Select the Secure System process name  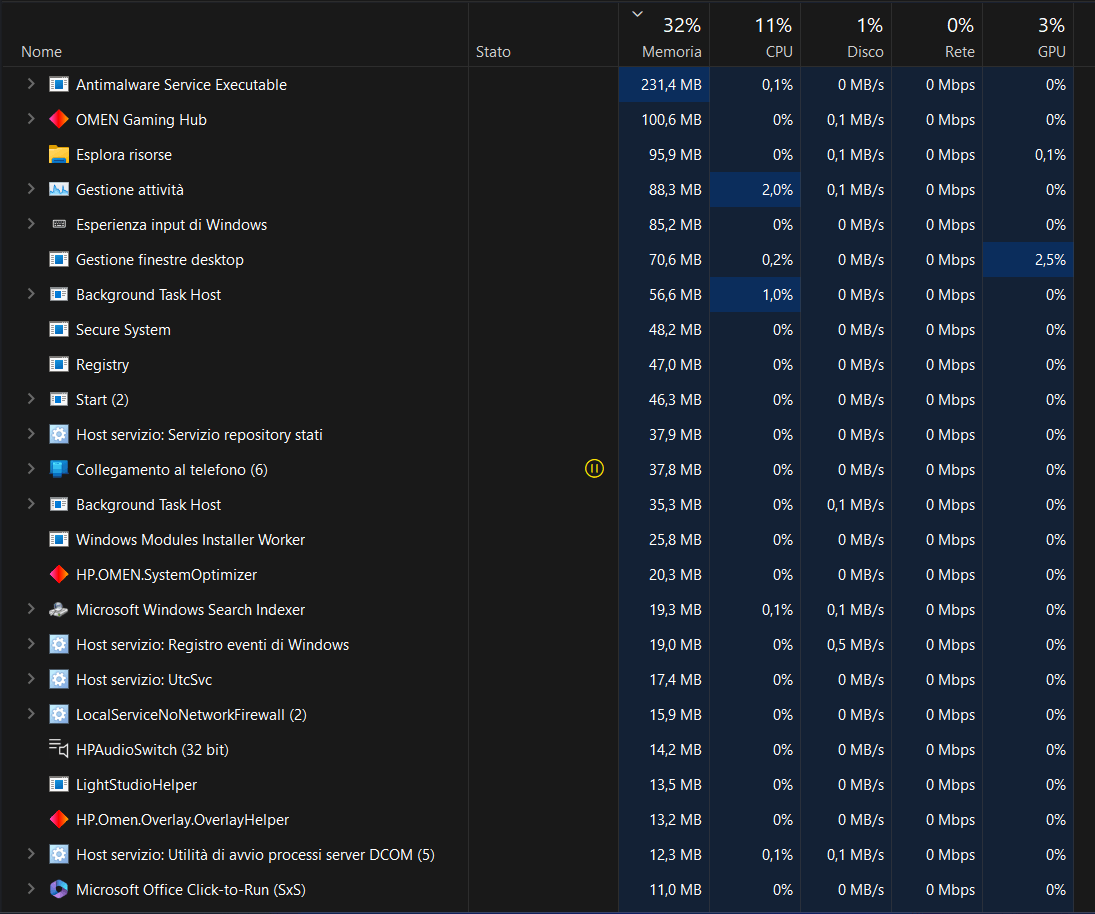tap(123, 330)
